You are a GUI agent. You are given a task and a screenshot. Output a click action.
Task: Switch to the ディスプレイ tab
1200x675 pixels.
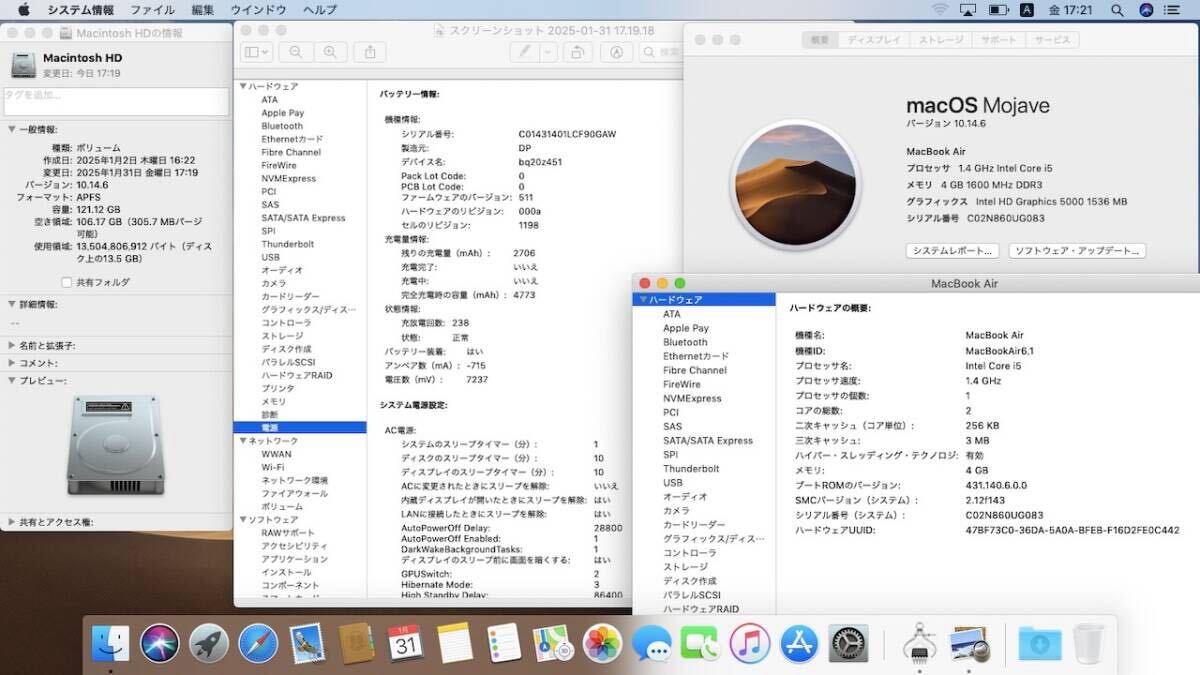coord(874,40)
